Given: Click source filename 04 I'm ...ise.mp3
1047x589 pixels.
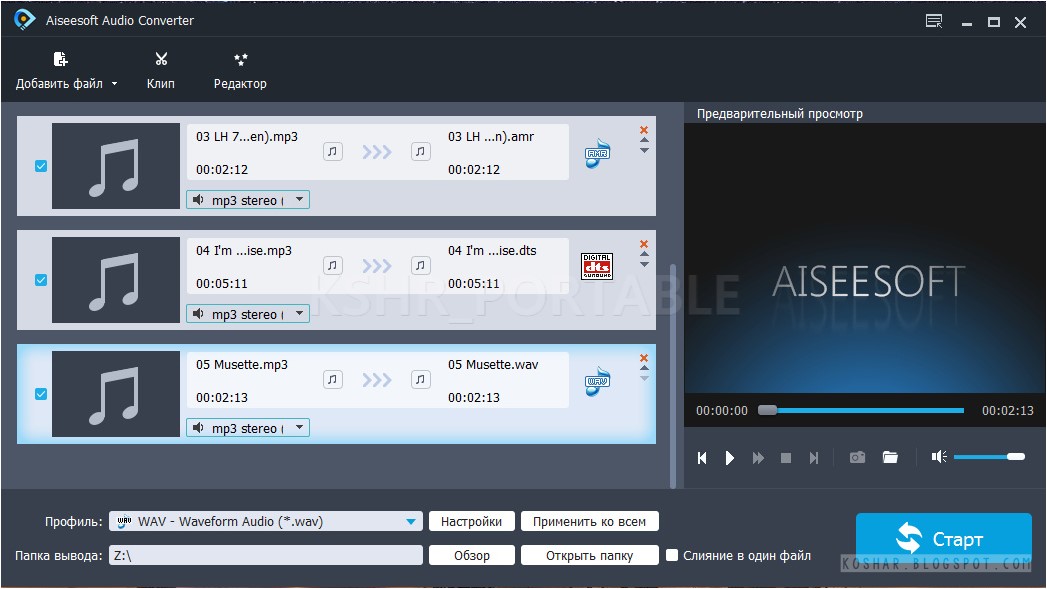Looking at the screenshot, I should [244, 250].
